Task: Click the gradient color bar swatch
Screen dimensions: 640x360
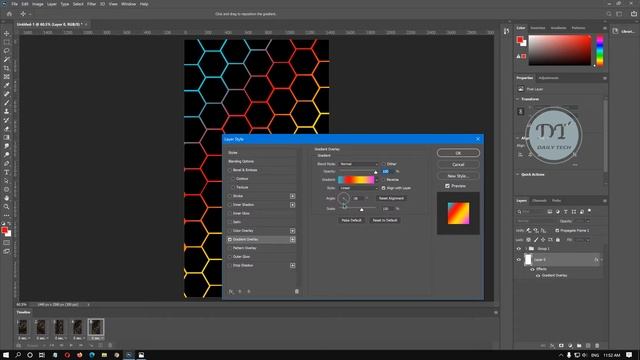Action: [356, 180]
